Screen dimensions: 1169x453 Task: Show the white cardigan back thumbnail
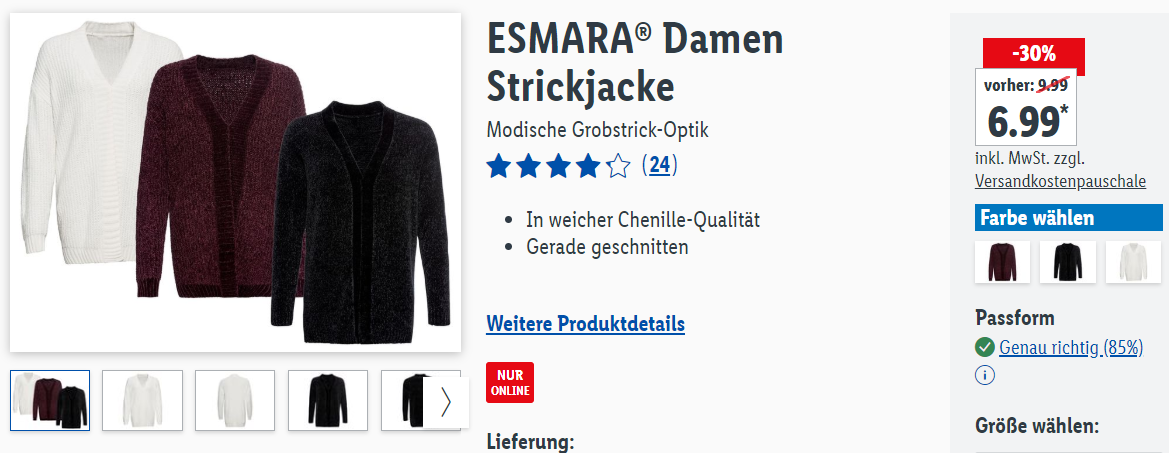(235, 400)
